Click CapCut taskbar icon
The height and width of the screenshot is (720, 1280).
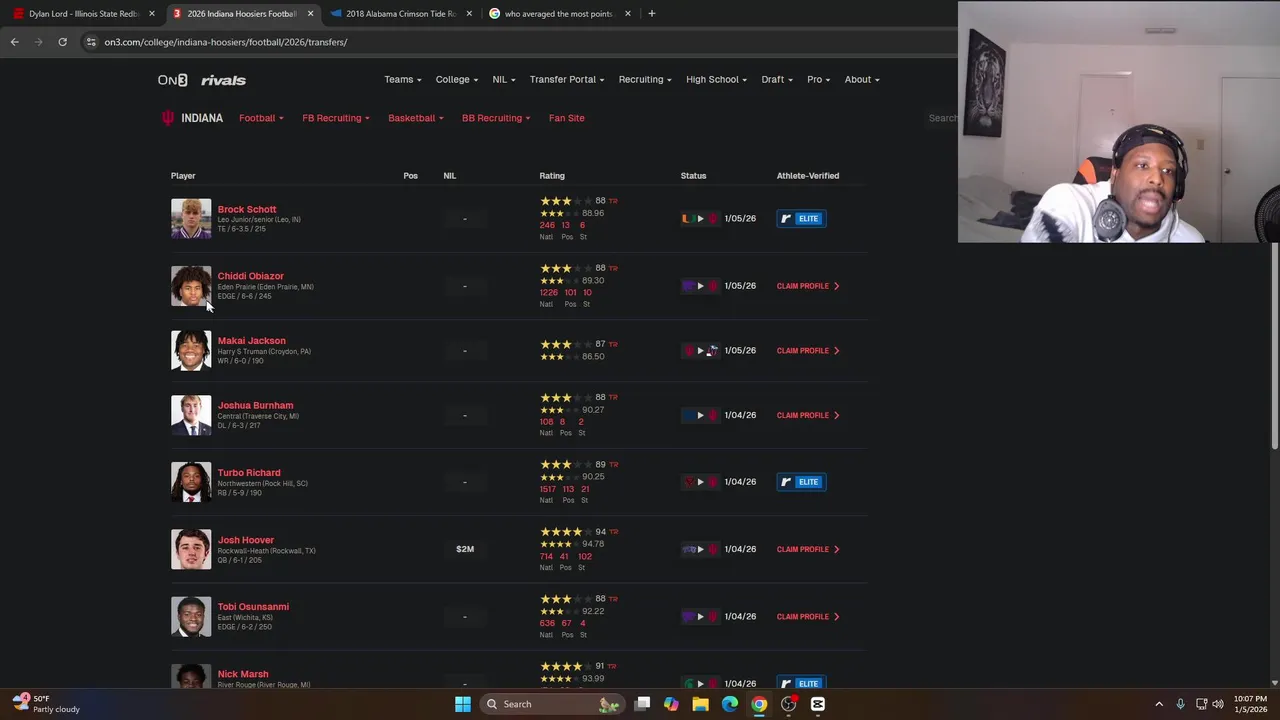[x=817, y=704]
